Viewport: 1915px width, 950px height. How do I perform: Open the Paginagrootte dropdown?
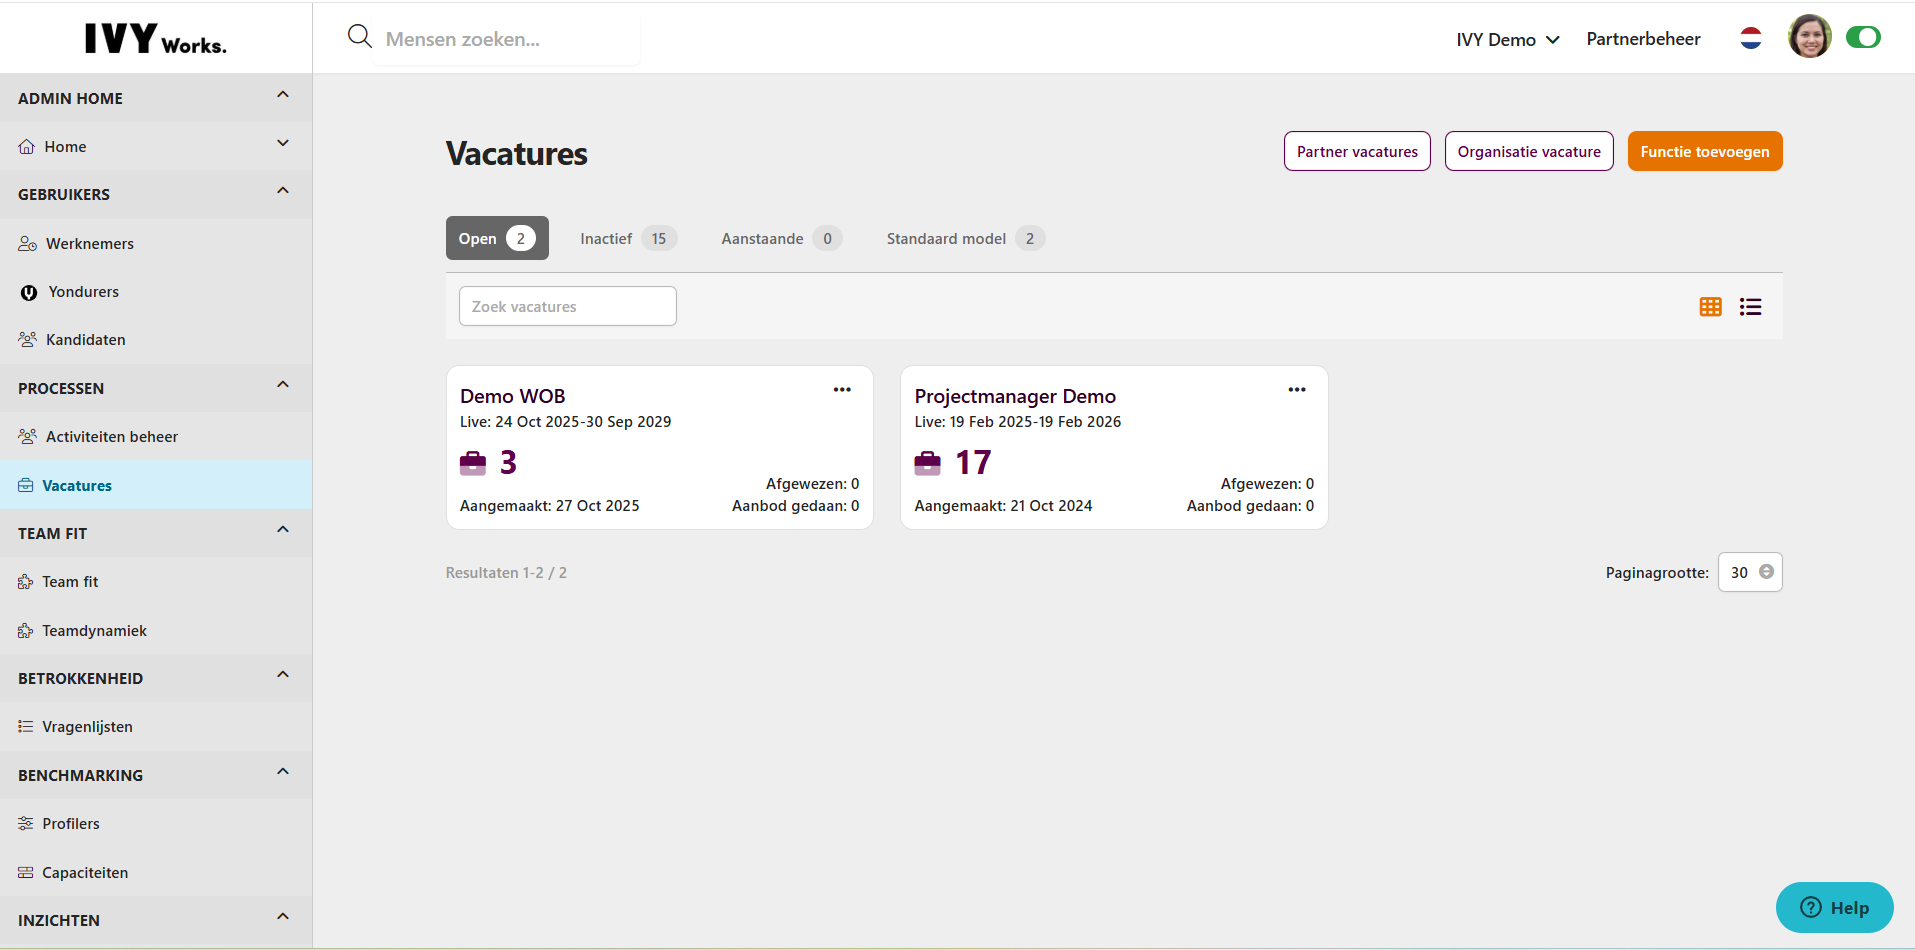tap(1750, 572)
